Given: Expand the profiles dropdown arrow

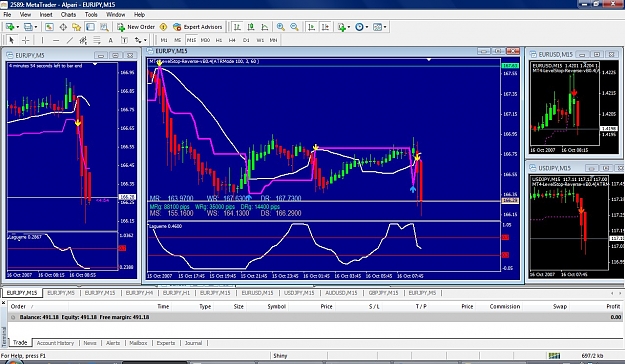Looking at the screenshot, I should coord(36,27).
